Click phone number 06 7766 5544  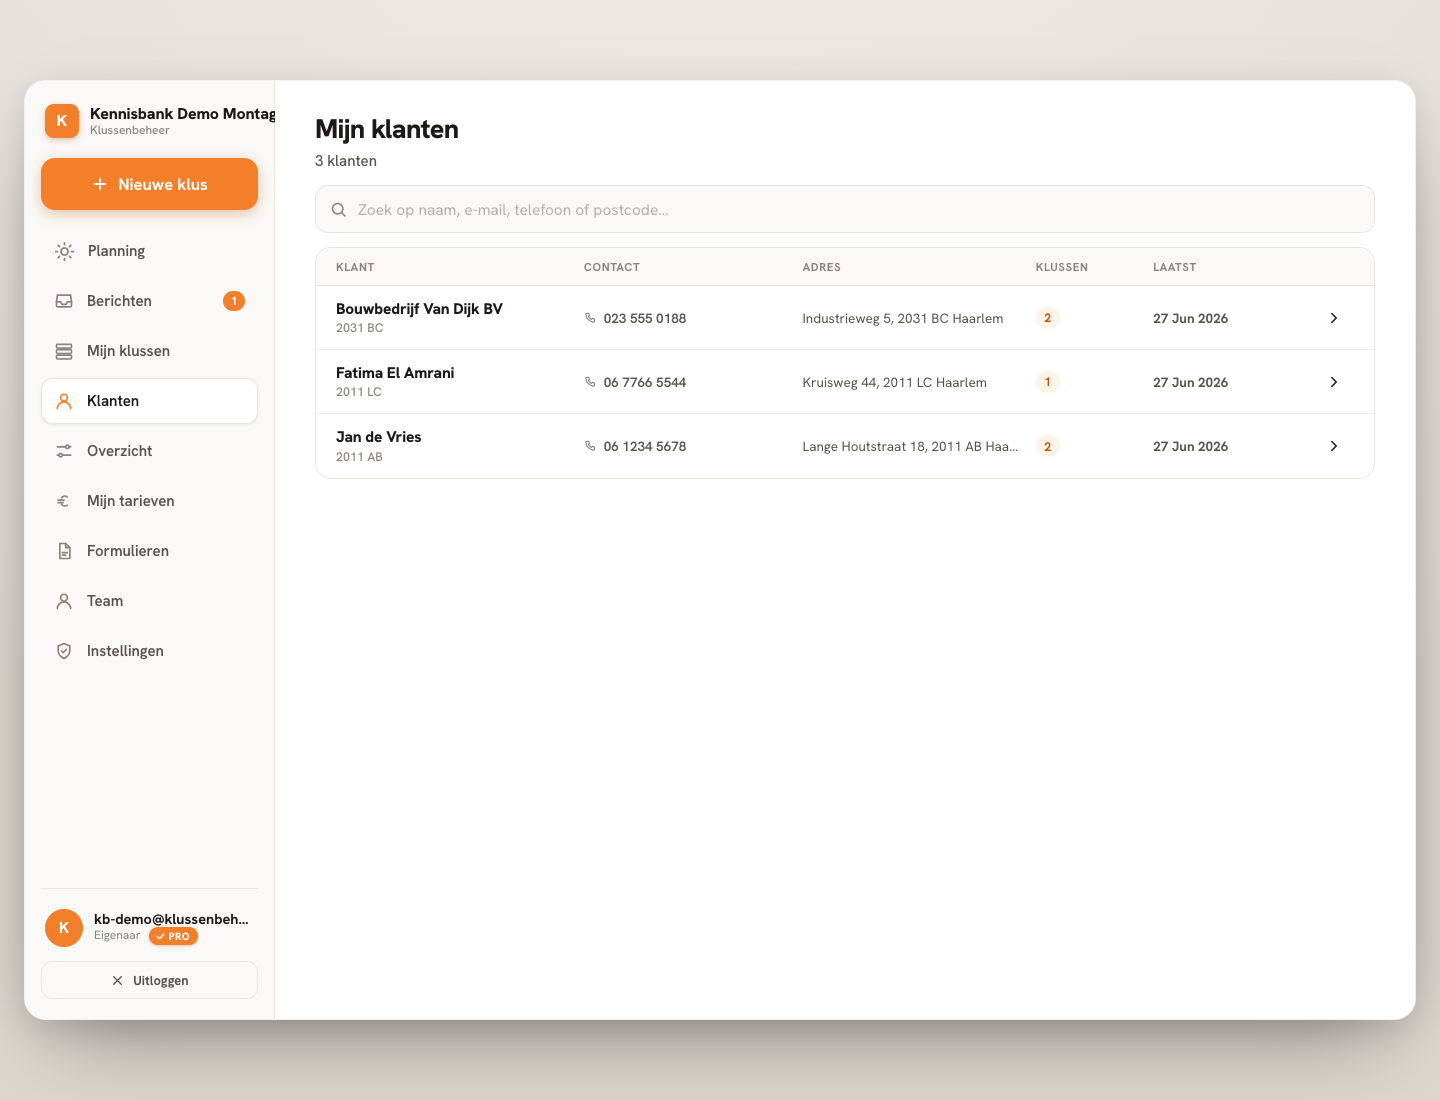(645, 382)
